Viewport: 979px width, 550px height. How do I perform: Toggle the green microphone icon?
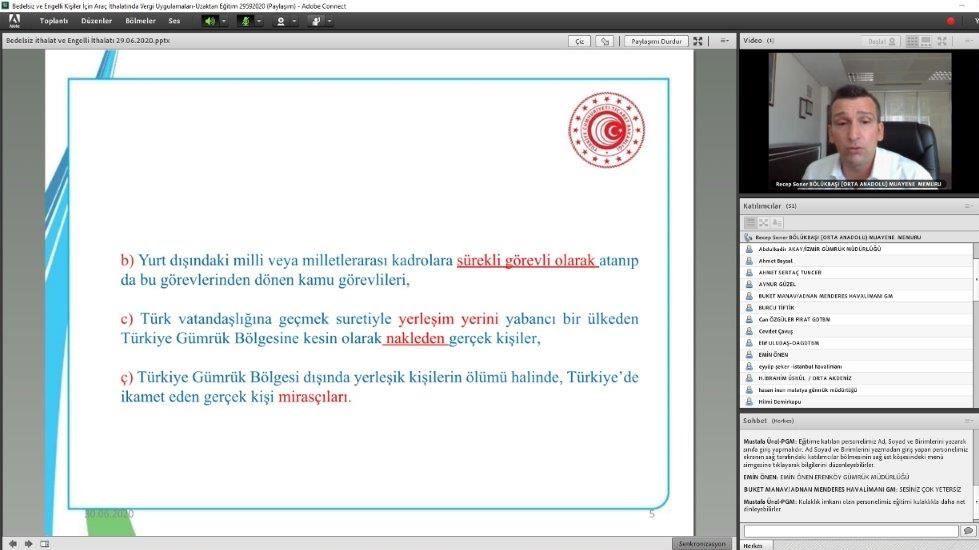click(245, 20)
